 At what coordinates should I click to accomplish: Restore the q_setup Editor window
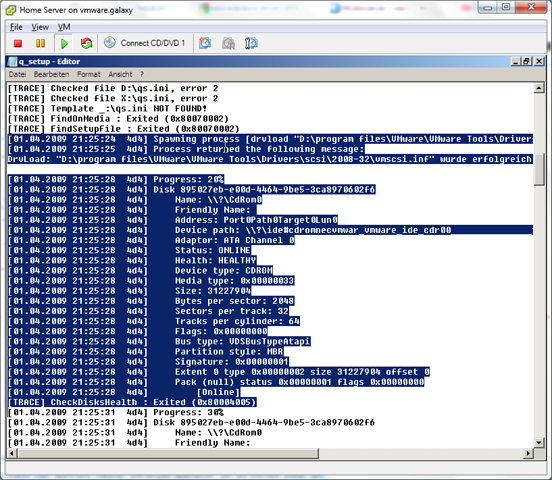(x=526, y=62)
